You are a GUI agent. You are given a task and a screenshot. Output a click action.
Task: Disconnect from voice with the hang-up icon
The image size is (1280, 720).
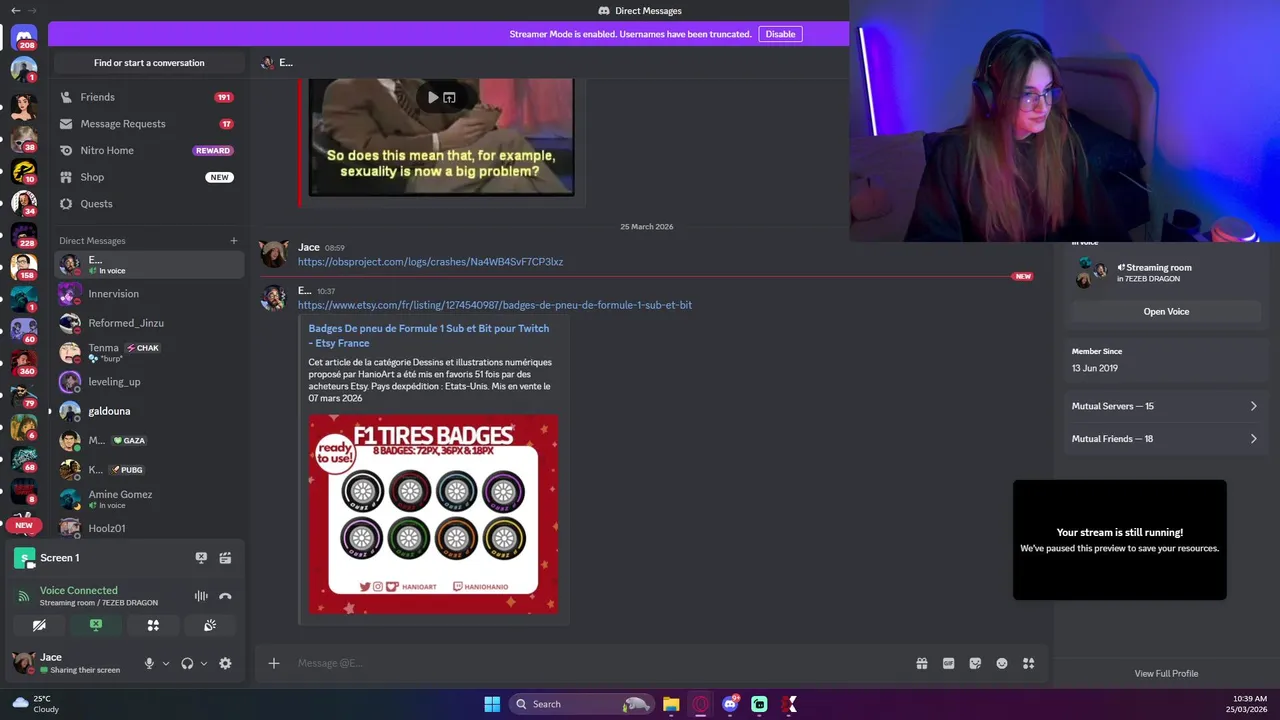225,596
